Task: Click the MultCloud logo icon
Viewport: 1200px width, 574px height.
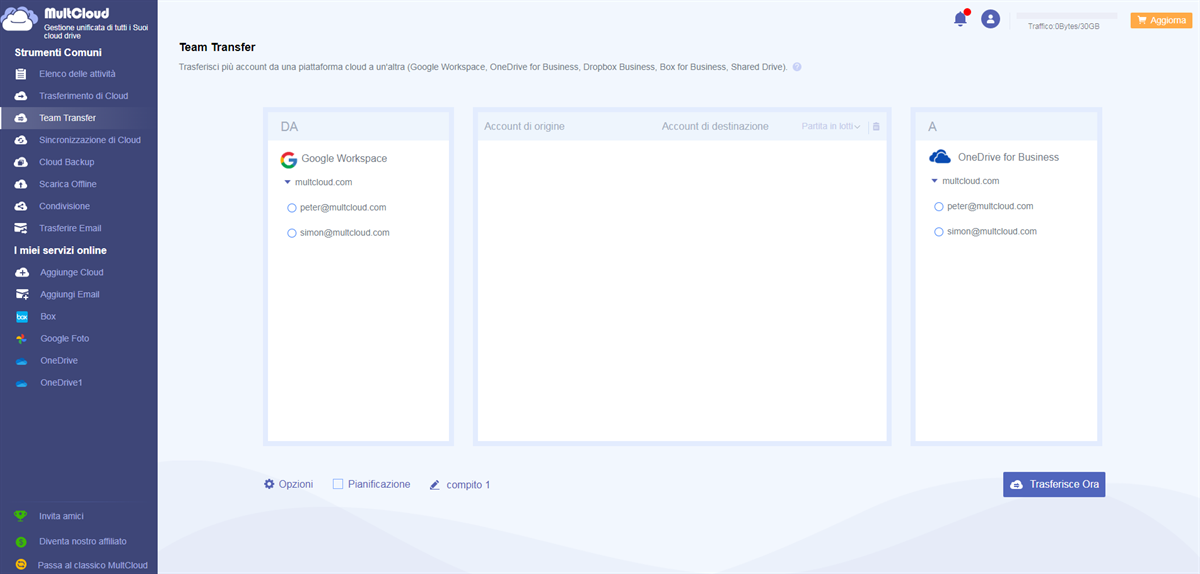Action: tap(20, 21)
